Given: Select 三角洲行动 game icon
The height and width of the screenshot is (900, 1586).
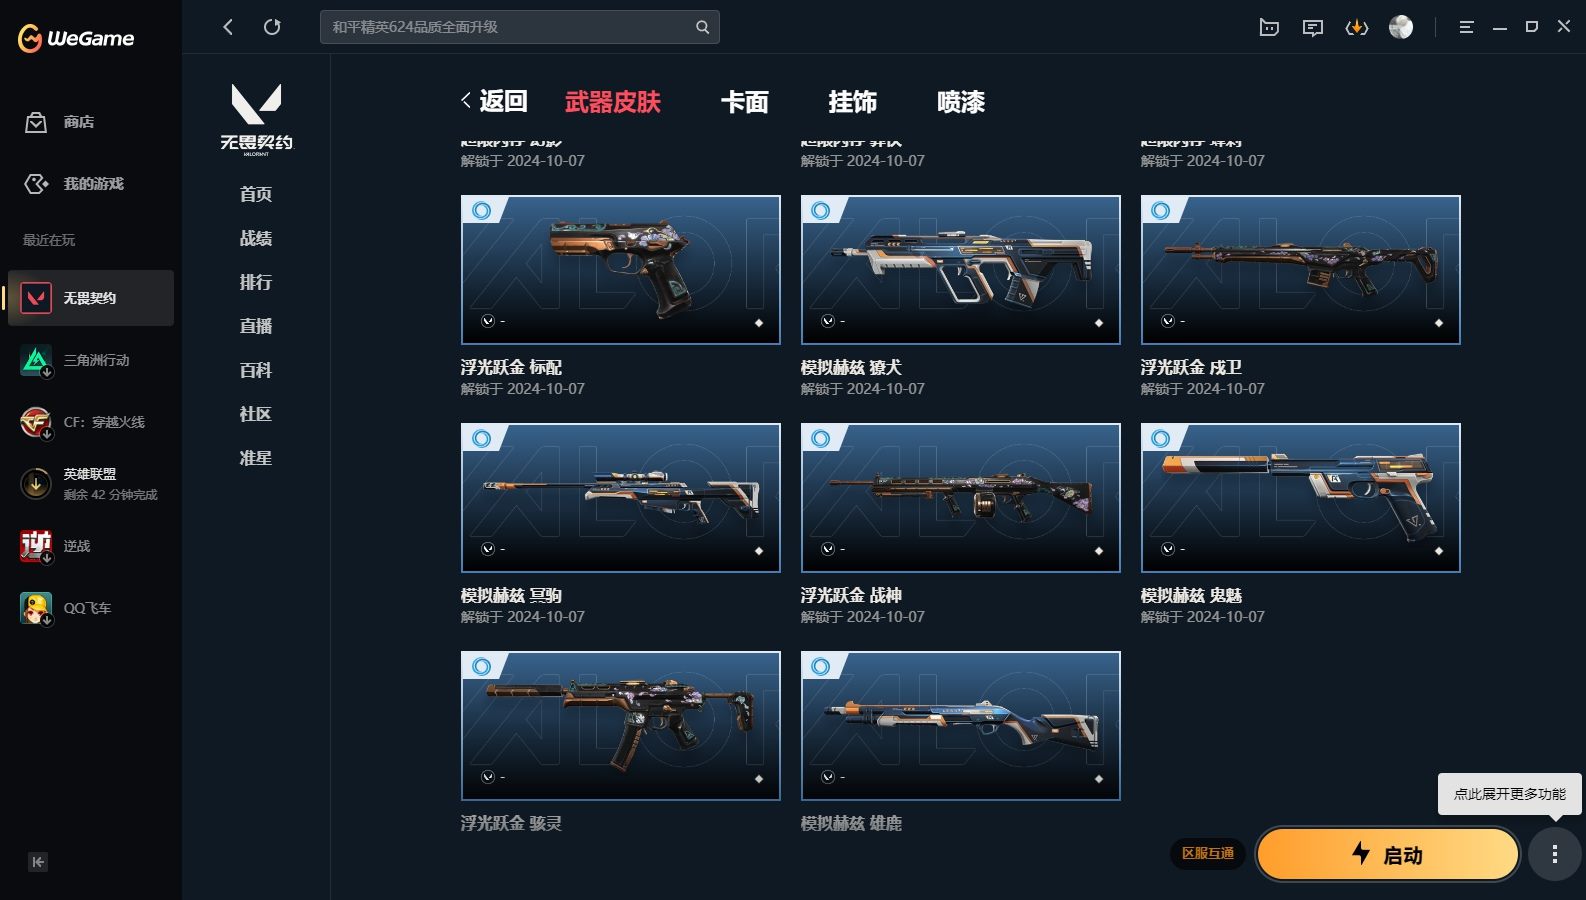Looking at the screenshot, I should (x=36, y=360).
